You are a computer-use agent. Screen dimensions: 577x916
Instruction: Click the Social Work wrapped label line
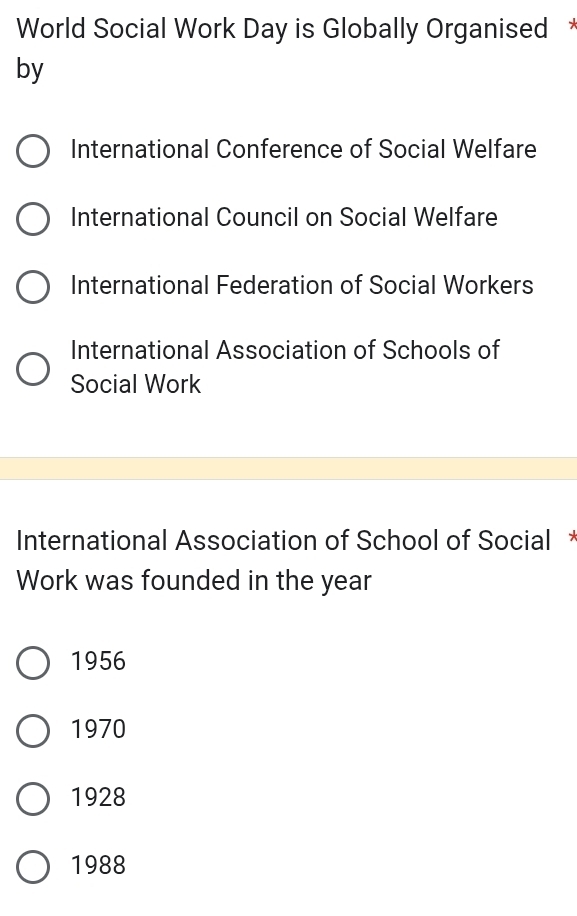point(135,384)
